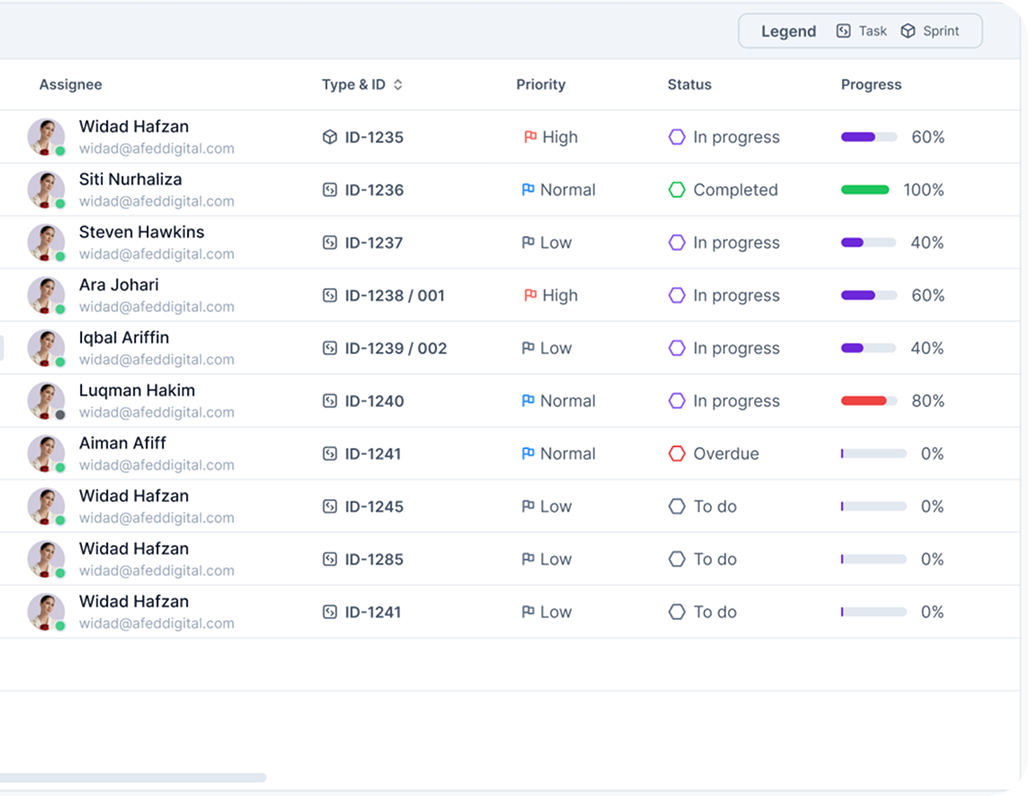Image resolution: width=1028 pixels, height=796 pixels.
Task: Click the green Completed hexagon status icon
Action: point(677,190)
